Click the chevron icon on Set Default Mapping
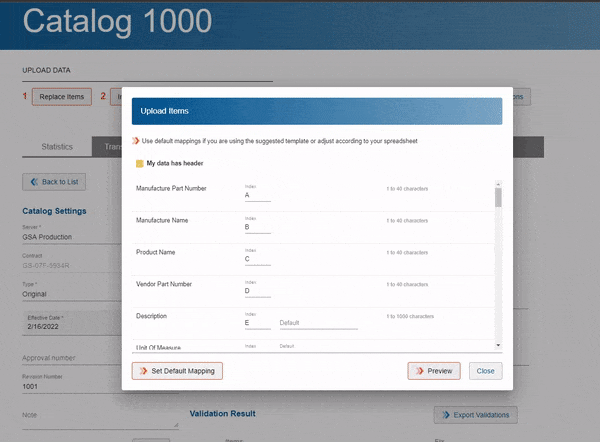 click(143, 371)
